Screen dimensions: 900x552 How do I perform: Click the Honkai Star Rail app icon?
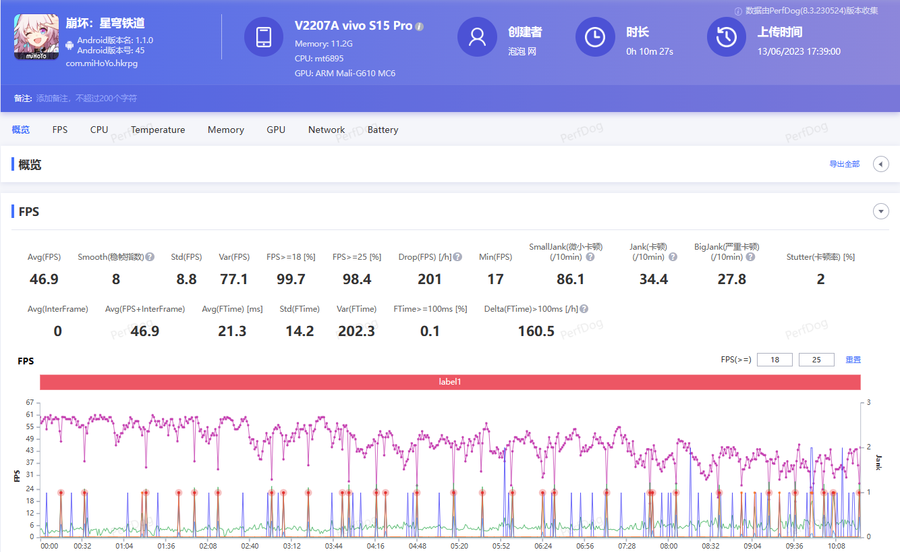pos(36,37)
